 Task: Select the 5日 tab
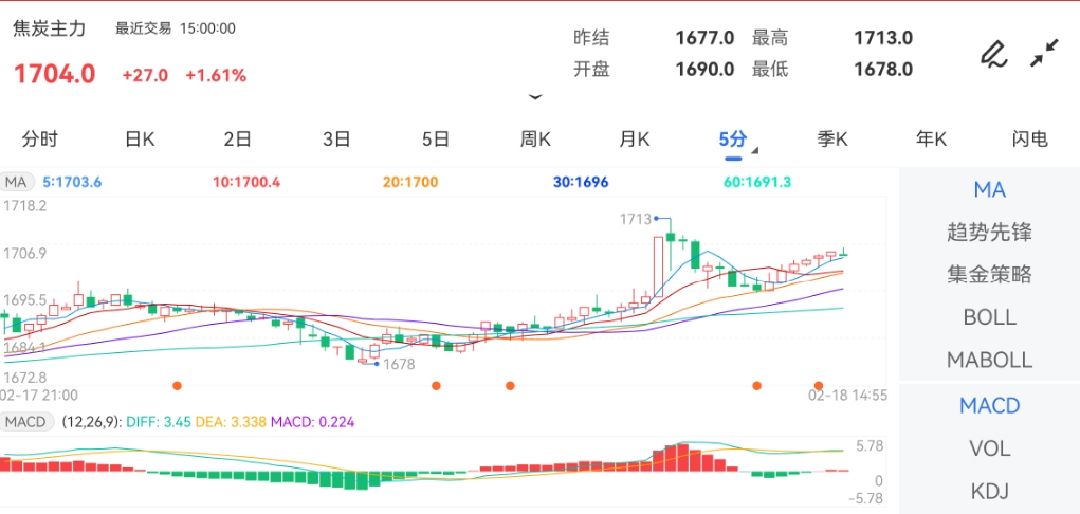pyautogui.click(x=435, y=139)
